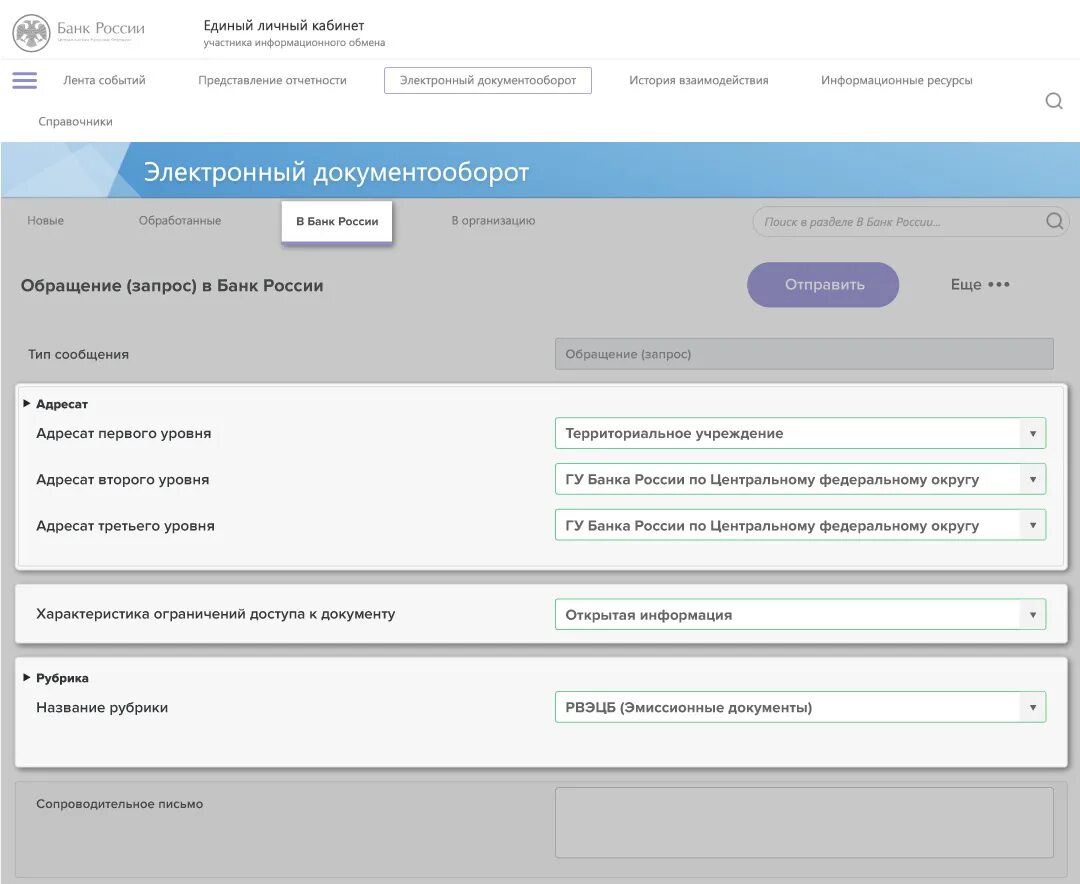Click the Сопроводительное письмо label
Screen dimensions: 1080x884
pos(119,804)
